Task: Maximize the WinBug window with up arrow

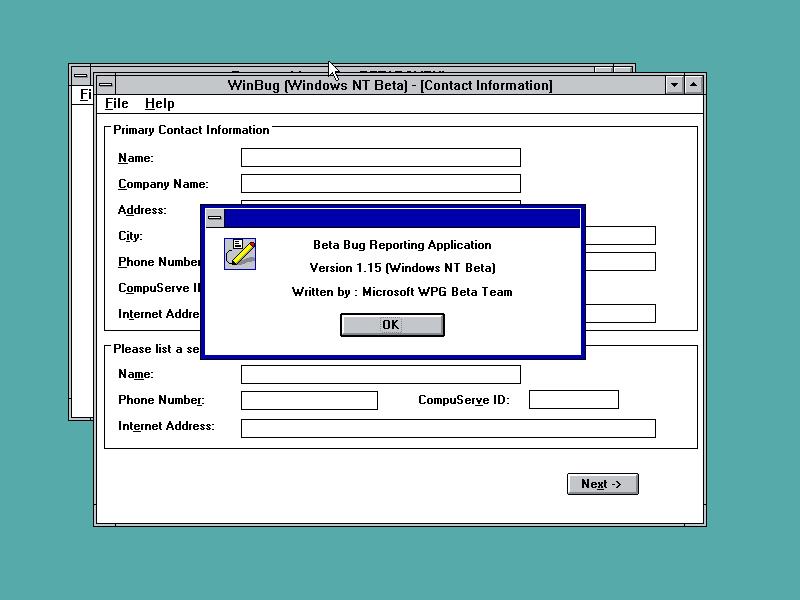Action: 693,85
